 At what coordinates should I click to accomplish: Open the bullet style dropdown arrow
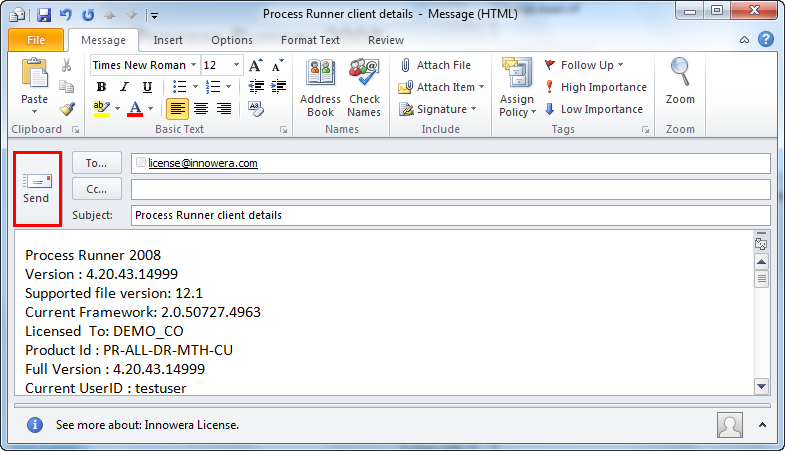195,87
